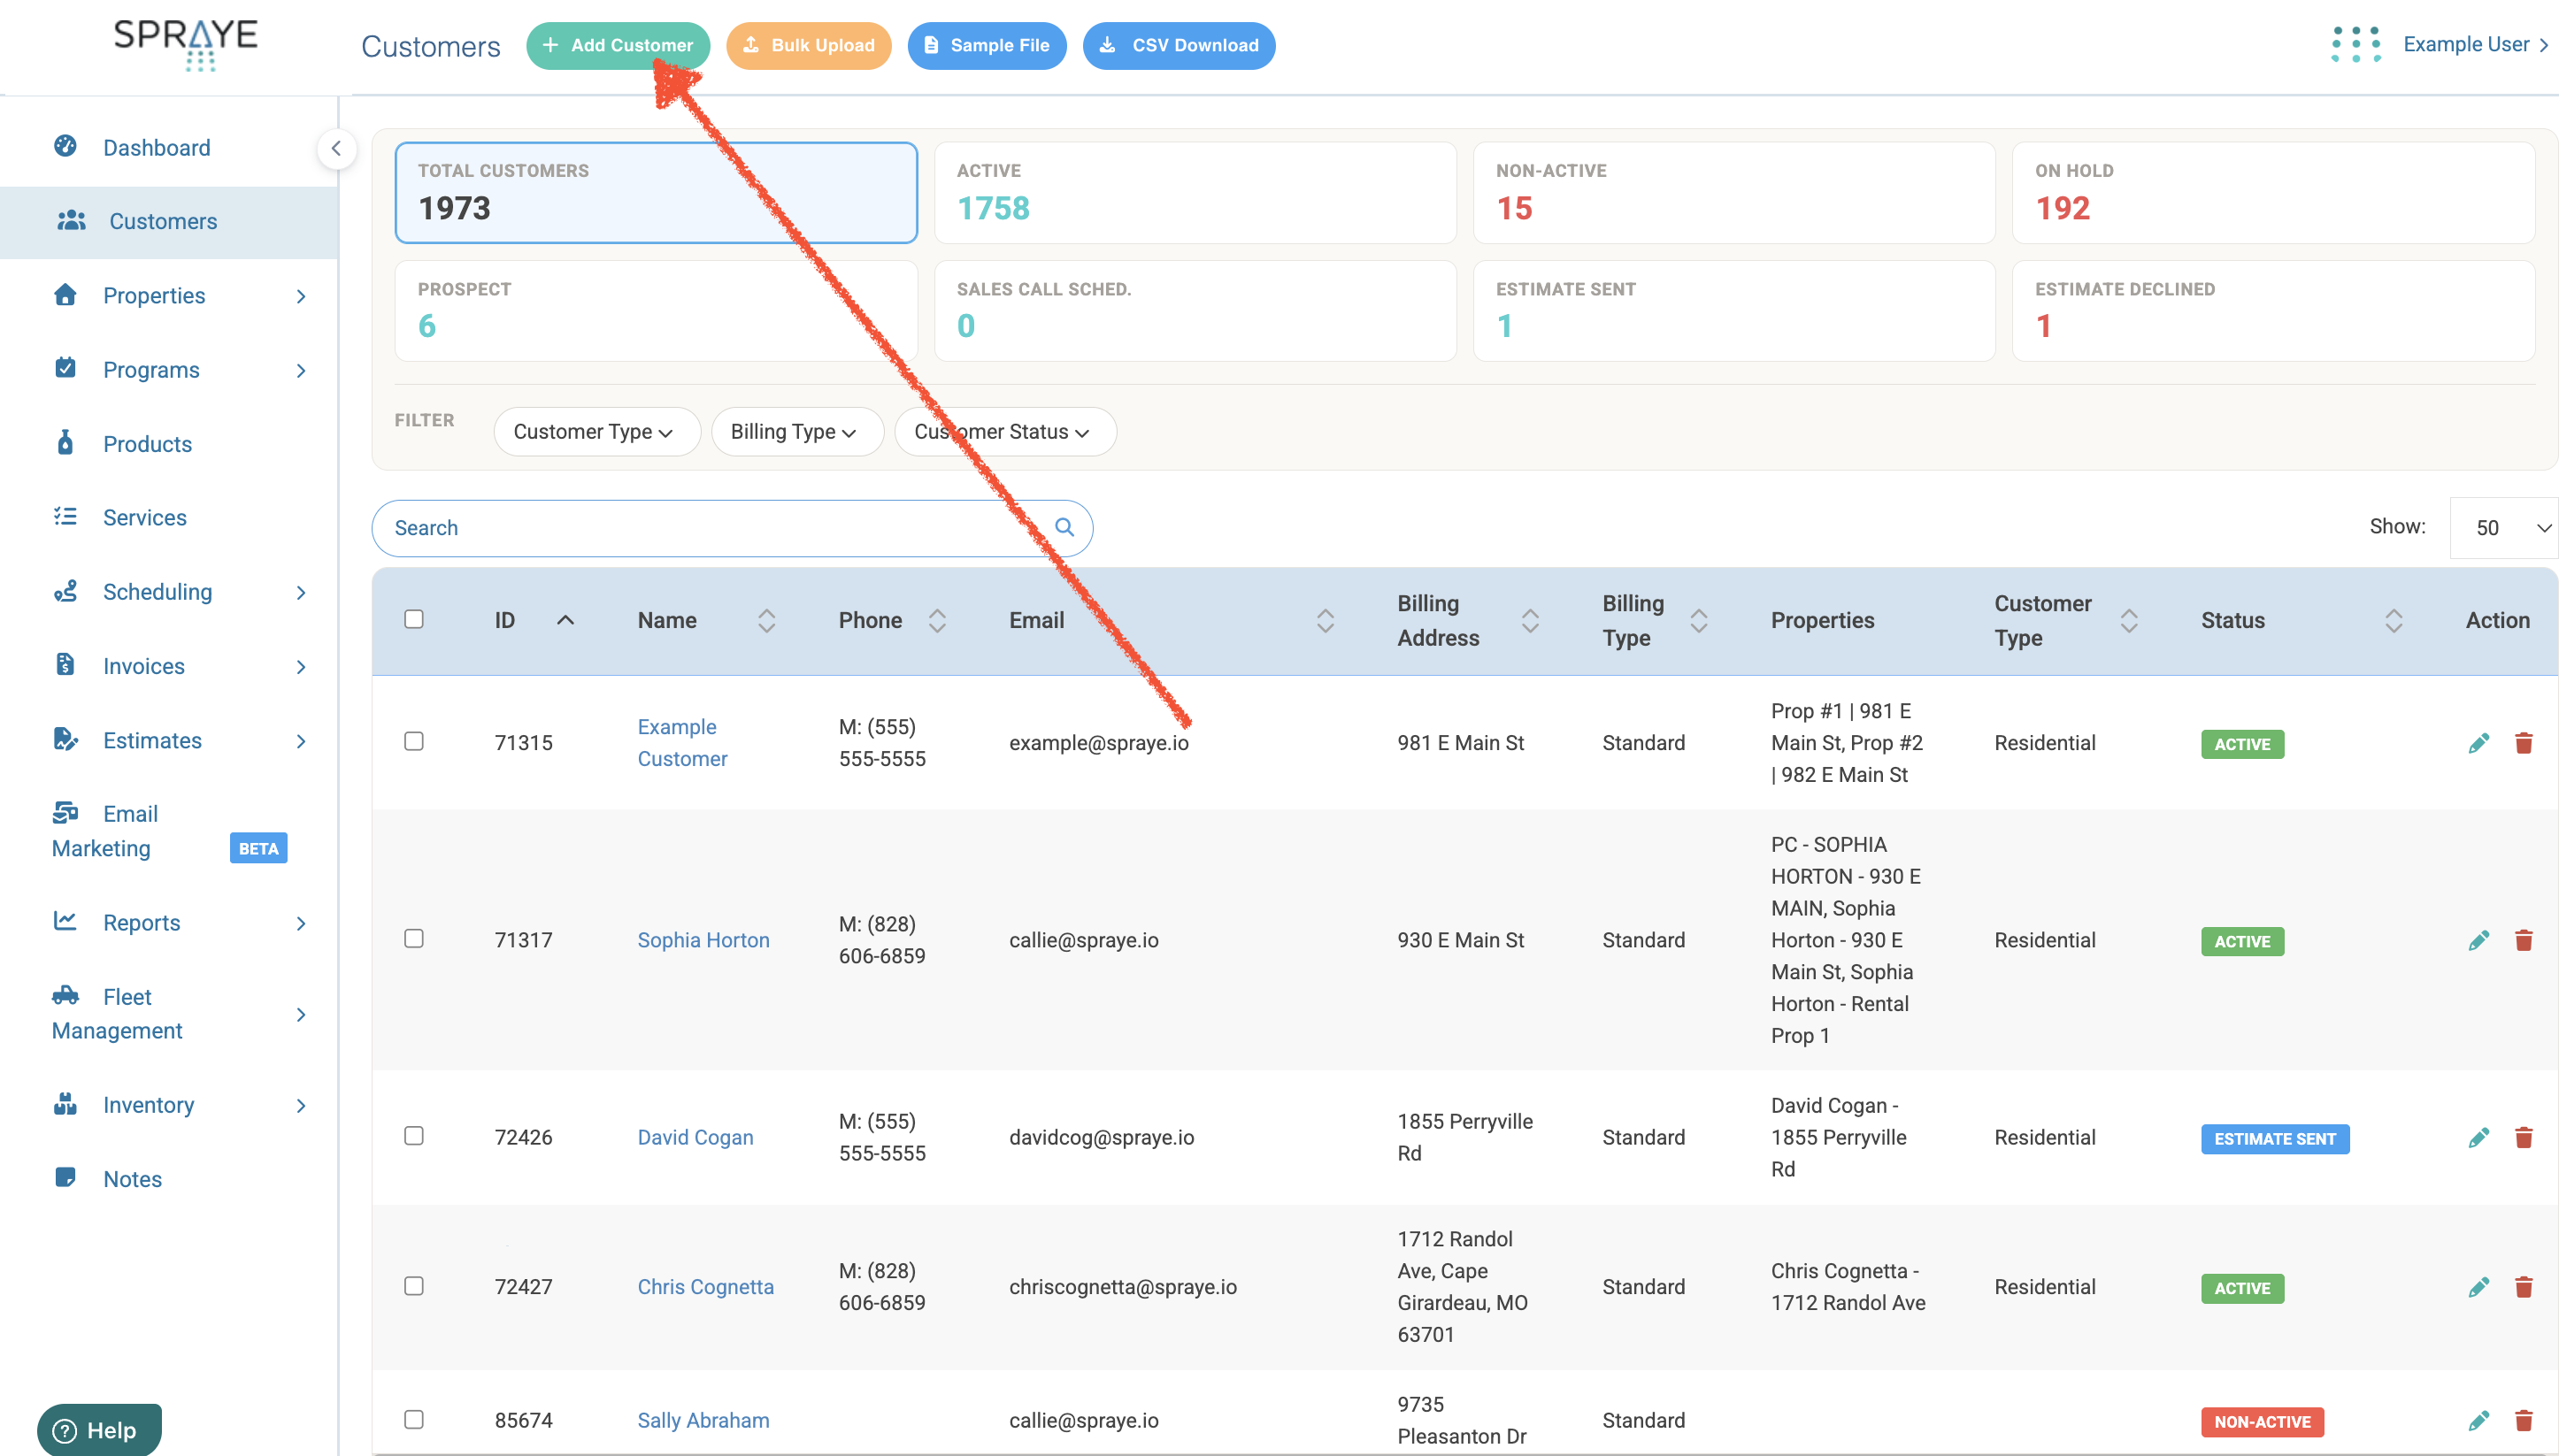Viewport: 2559px width, 1456px height.
Task: Check the box for customer 71317
Action: click(413, 938)
